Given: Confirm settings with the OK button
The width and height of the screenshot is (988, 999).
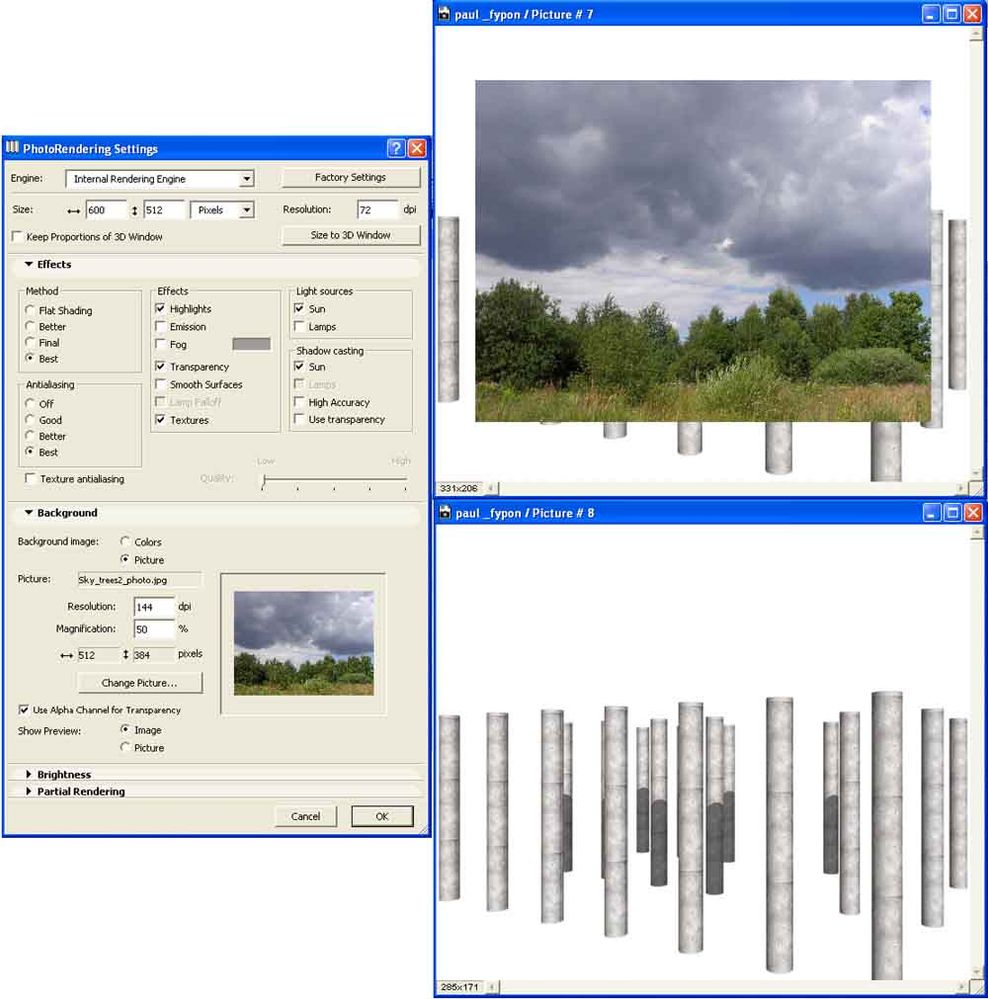Looking at the screenshot, I should (x=382, y=816).
